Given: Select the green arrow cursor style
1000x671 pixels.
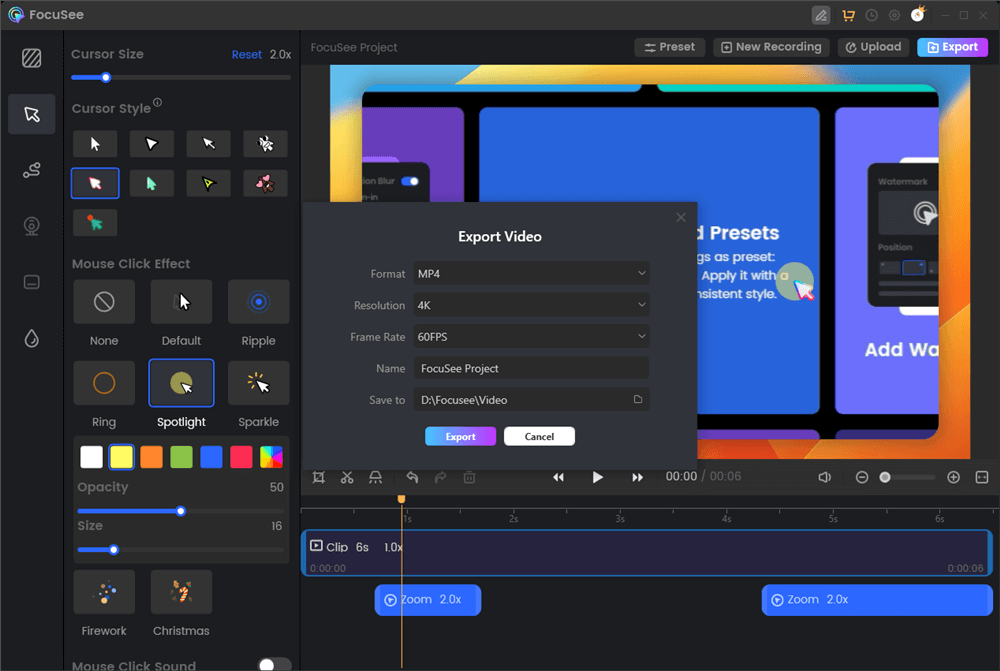Looking at the screenshot, I should [x=151, y=184].
